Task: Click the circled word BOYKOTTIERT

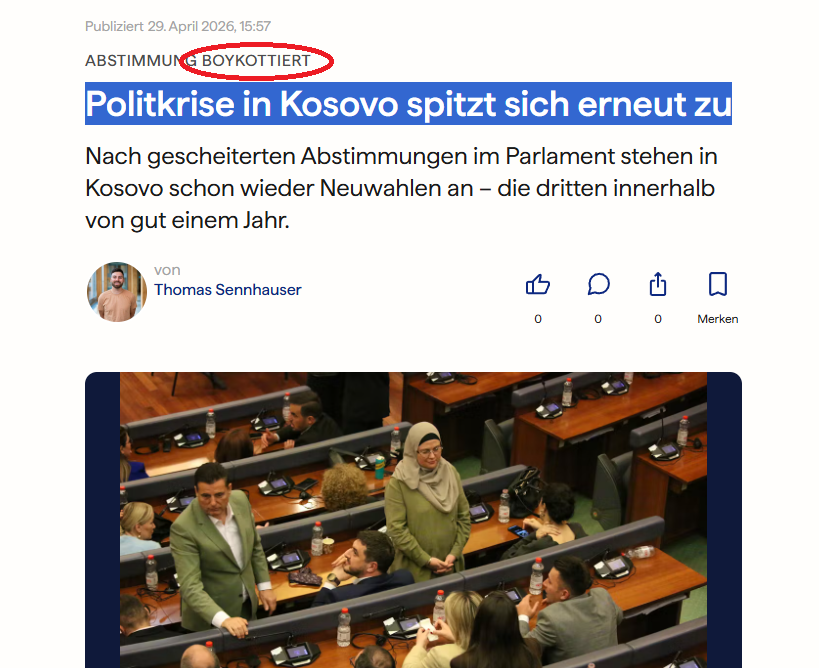Action: (256, 61)
